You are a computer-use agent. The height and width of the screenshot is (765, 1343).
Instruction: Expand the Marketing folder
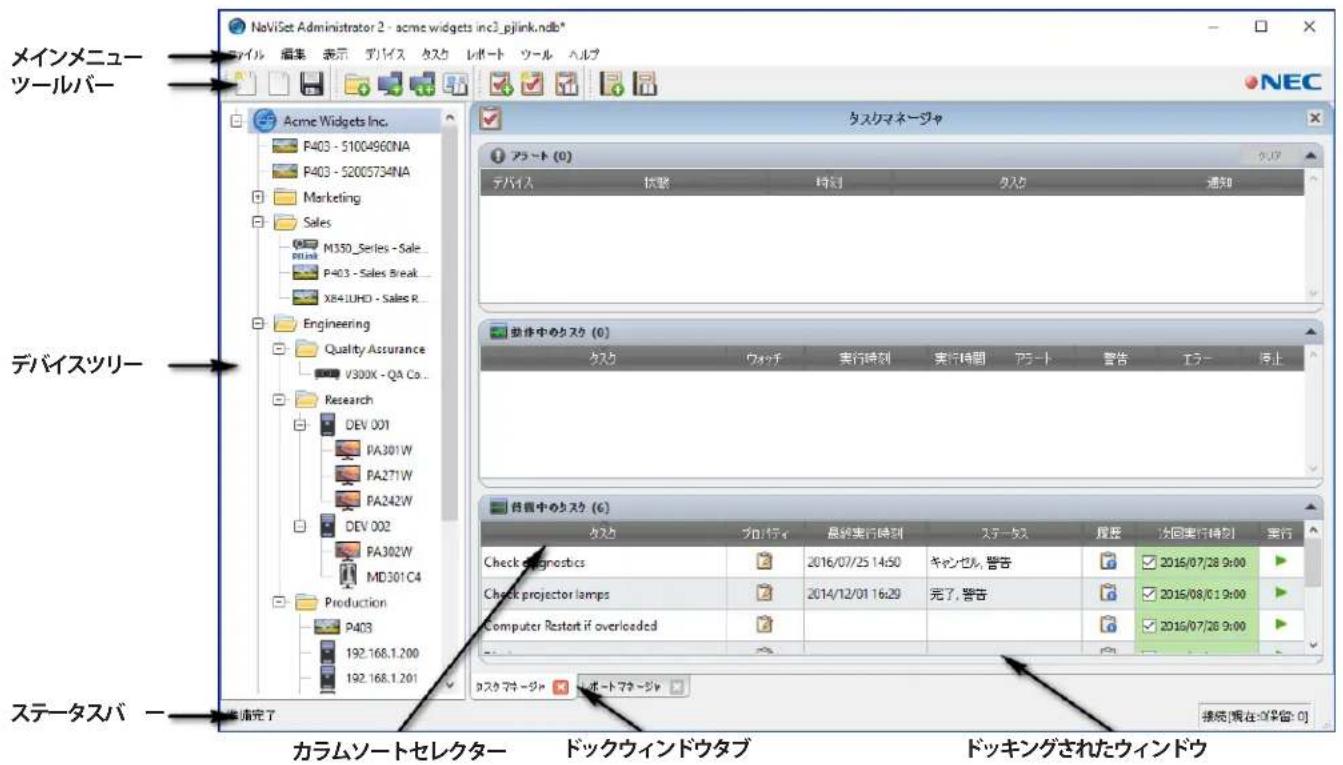click(257, 197)
